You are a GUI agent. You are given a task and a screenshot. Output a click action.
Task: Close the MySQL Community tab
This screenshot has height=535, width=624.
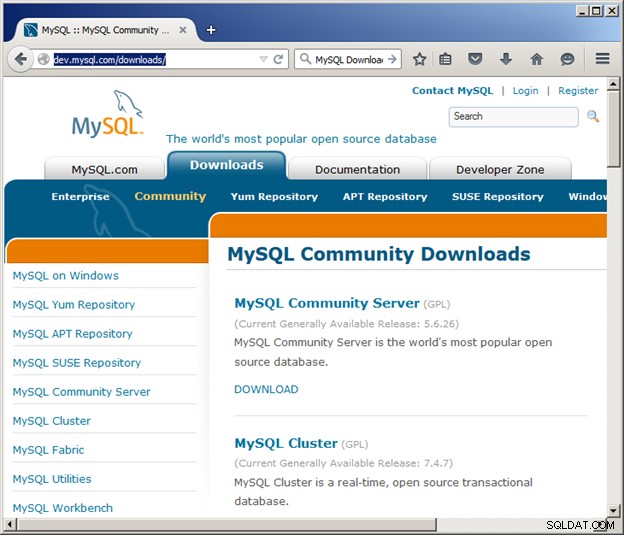pyautogui.click(x=183, y=30)
